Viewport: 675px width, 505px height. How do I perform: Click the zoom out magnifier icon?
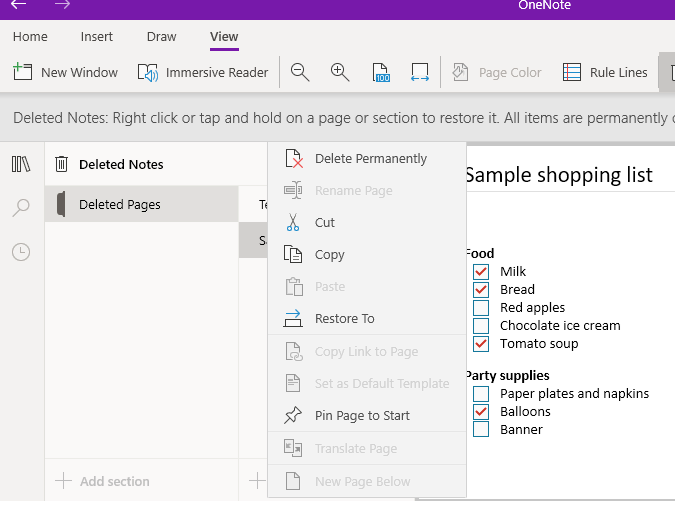click(x=300, y=72)
